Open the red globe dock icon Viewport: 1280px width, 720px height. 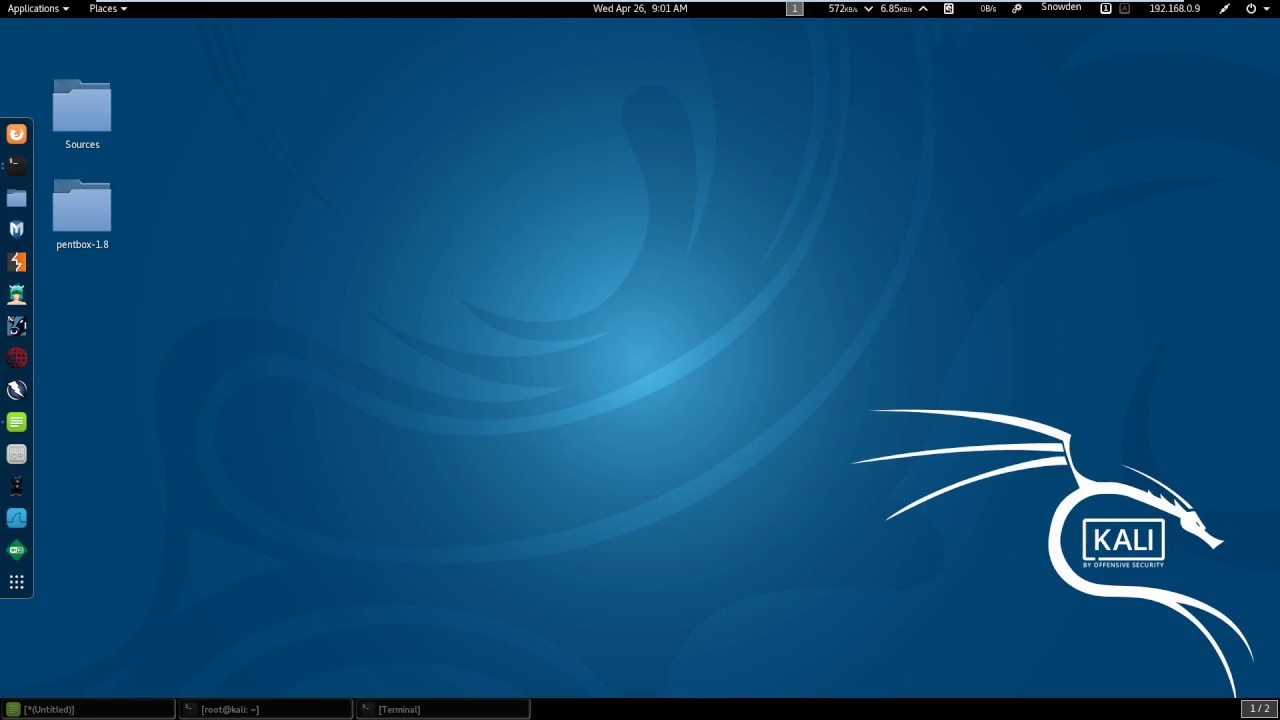point(16,358)
